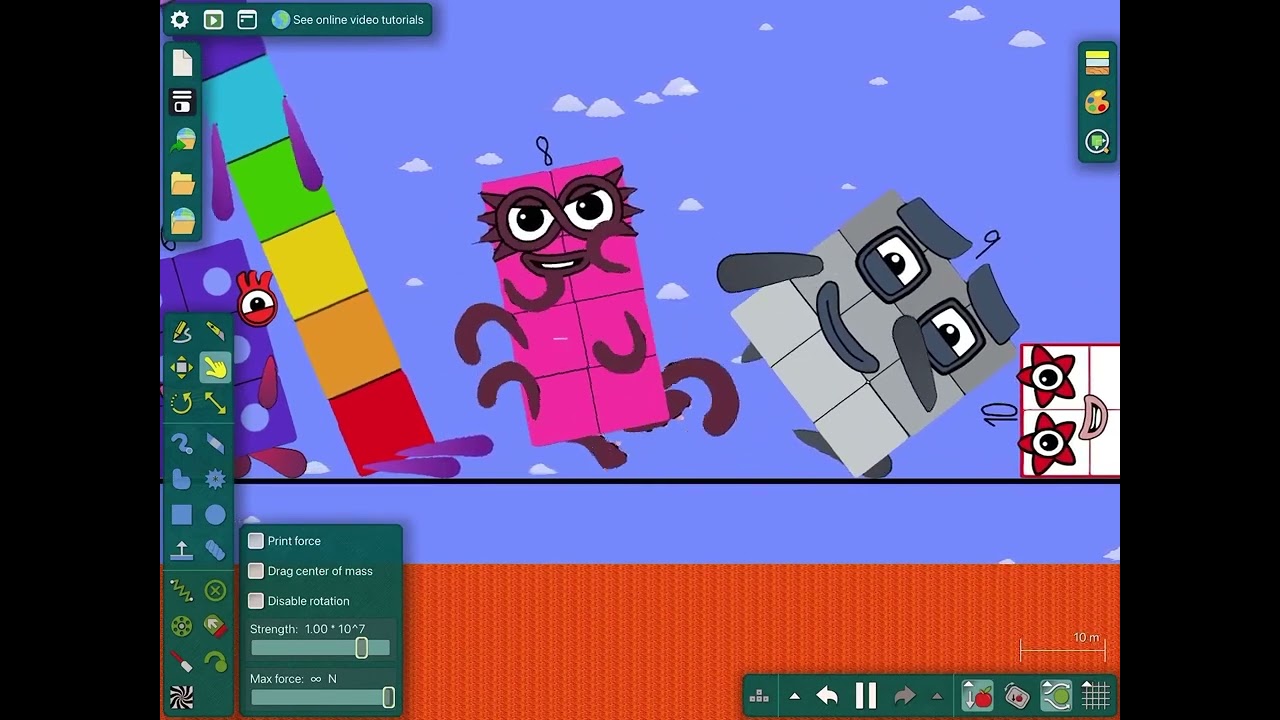Select the Tracer tool
The image size is (1280, 720).
pos(215,662)
